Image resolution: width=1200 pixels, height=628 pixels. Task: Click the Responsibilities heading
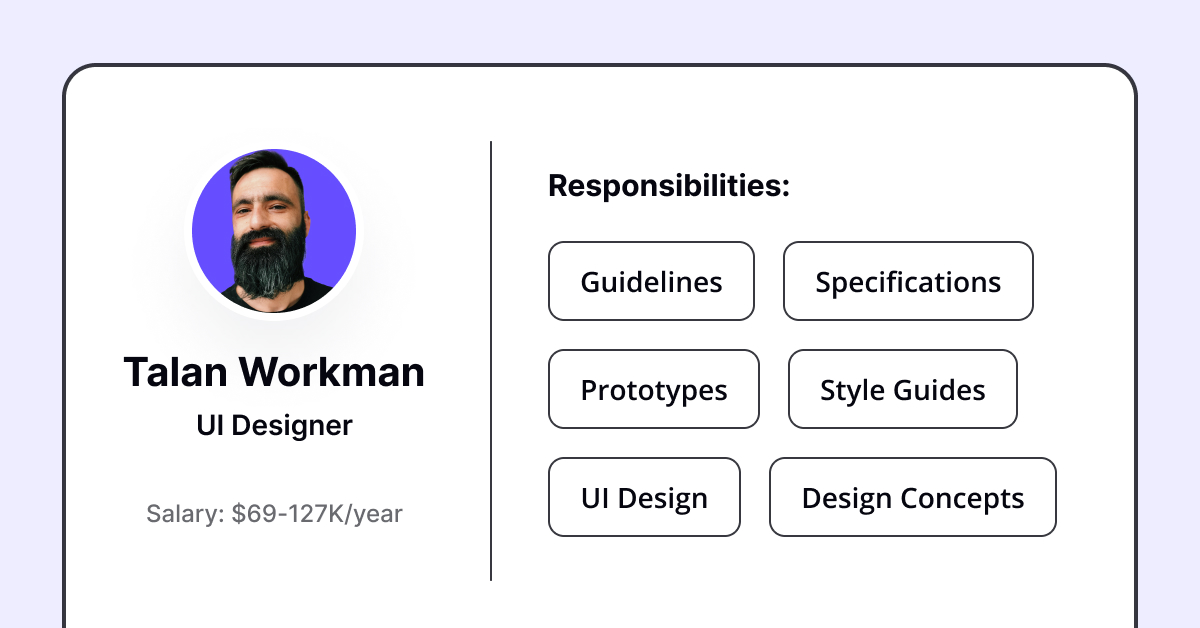pos(669,186)
